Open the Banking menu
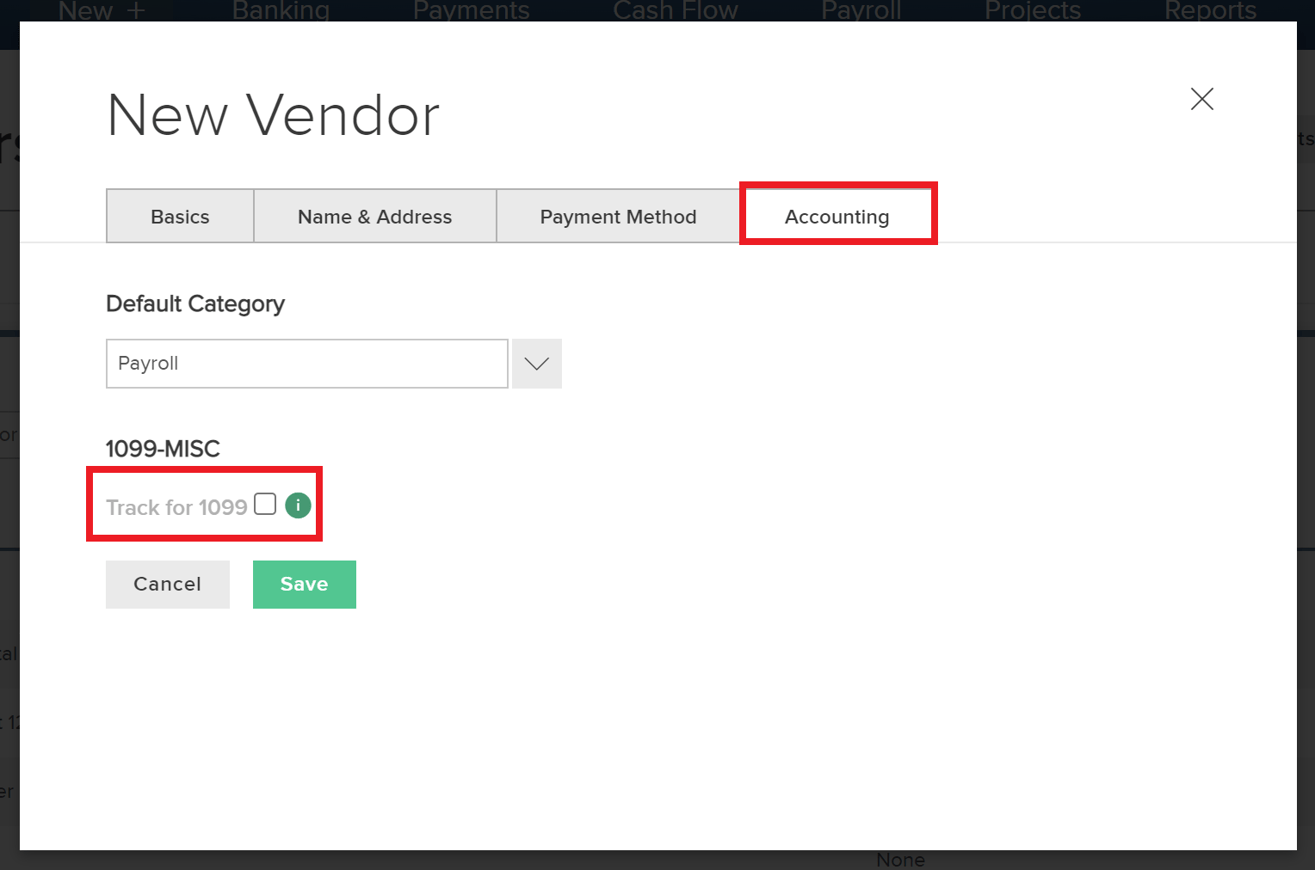The width and height of the screenshot is (1315, 870). 280,11
